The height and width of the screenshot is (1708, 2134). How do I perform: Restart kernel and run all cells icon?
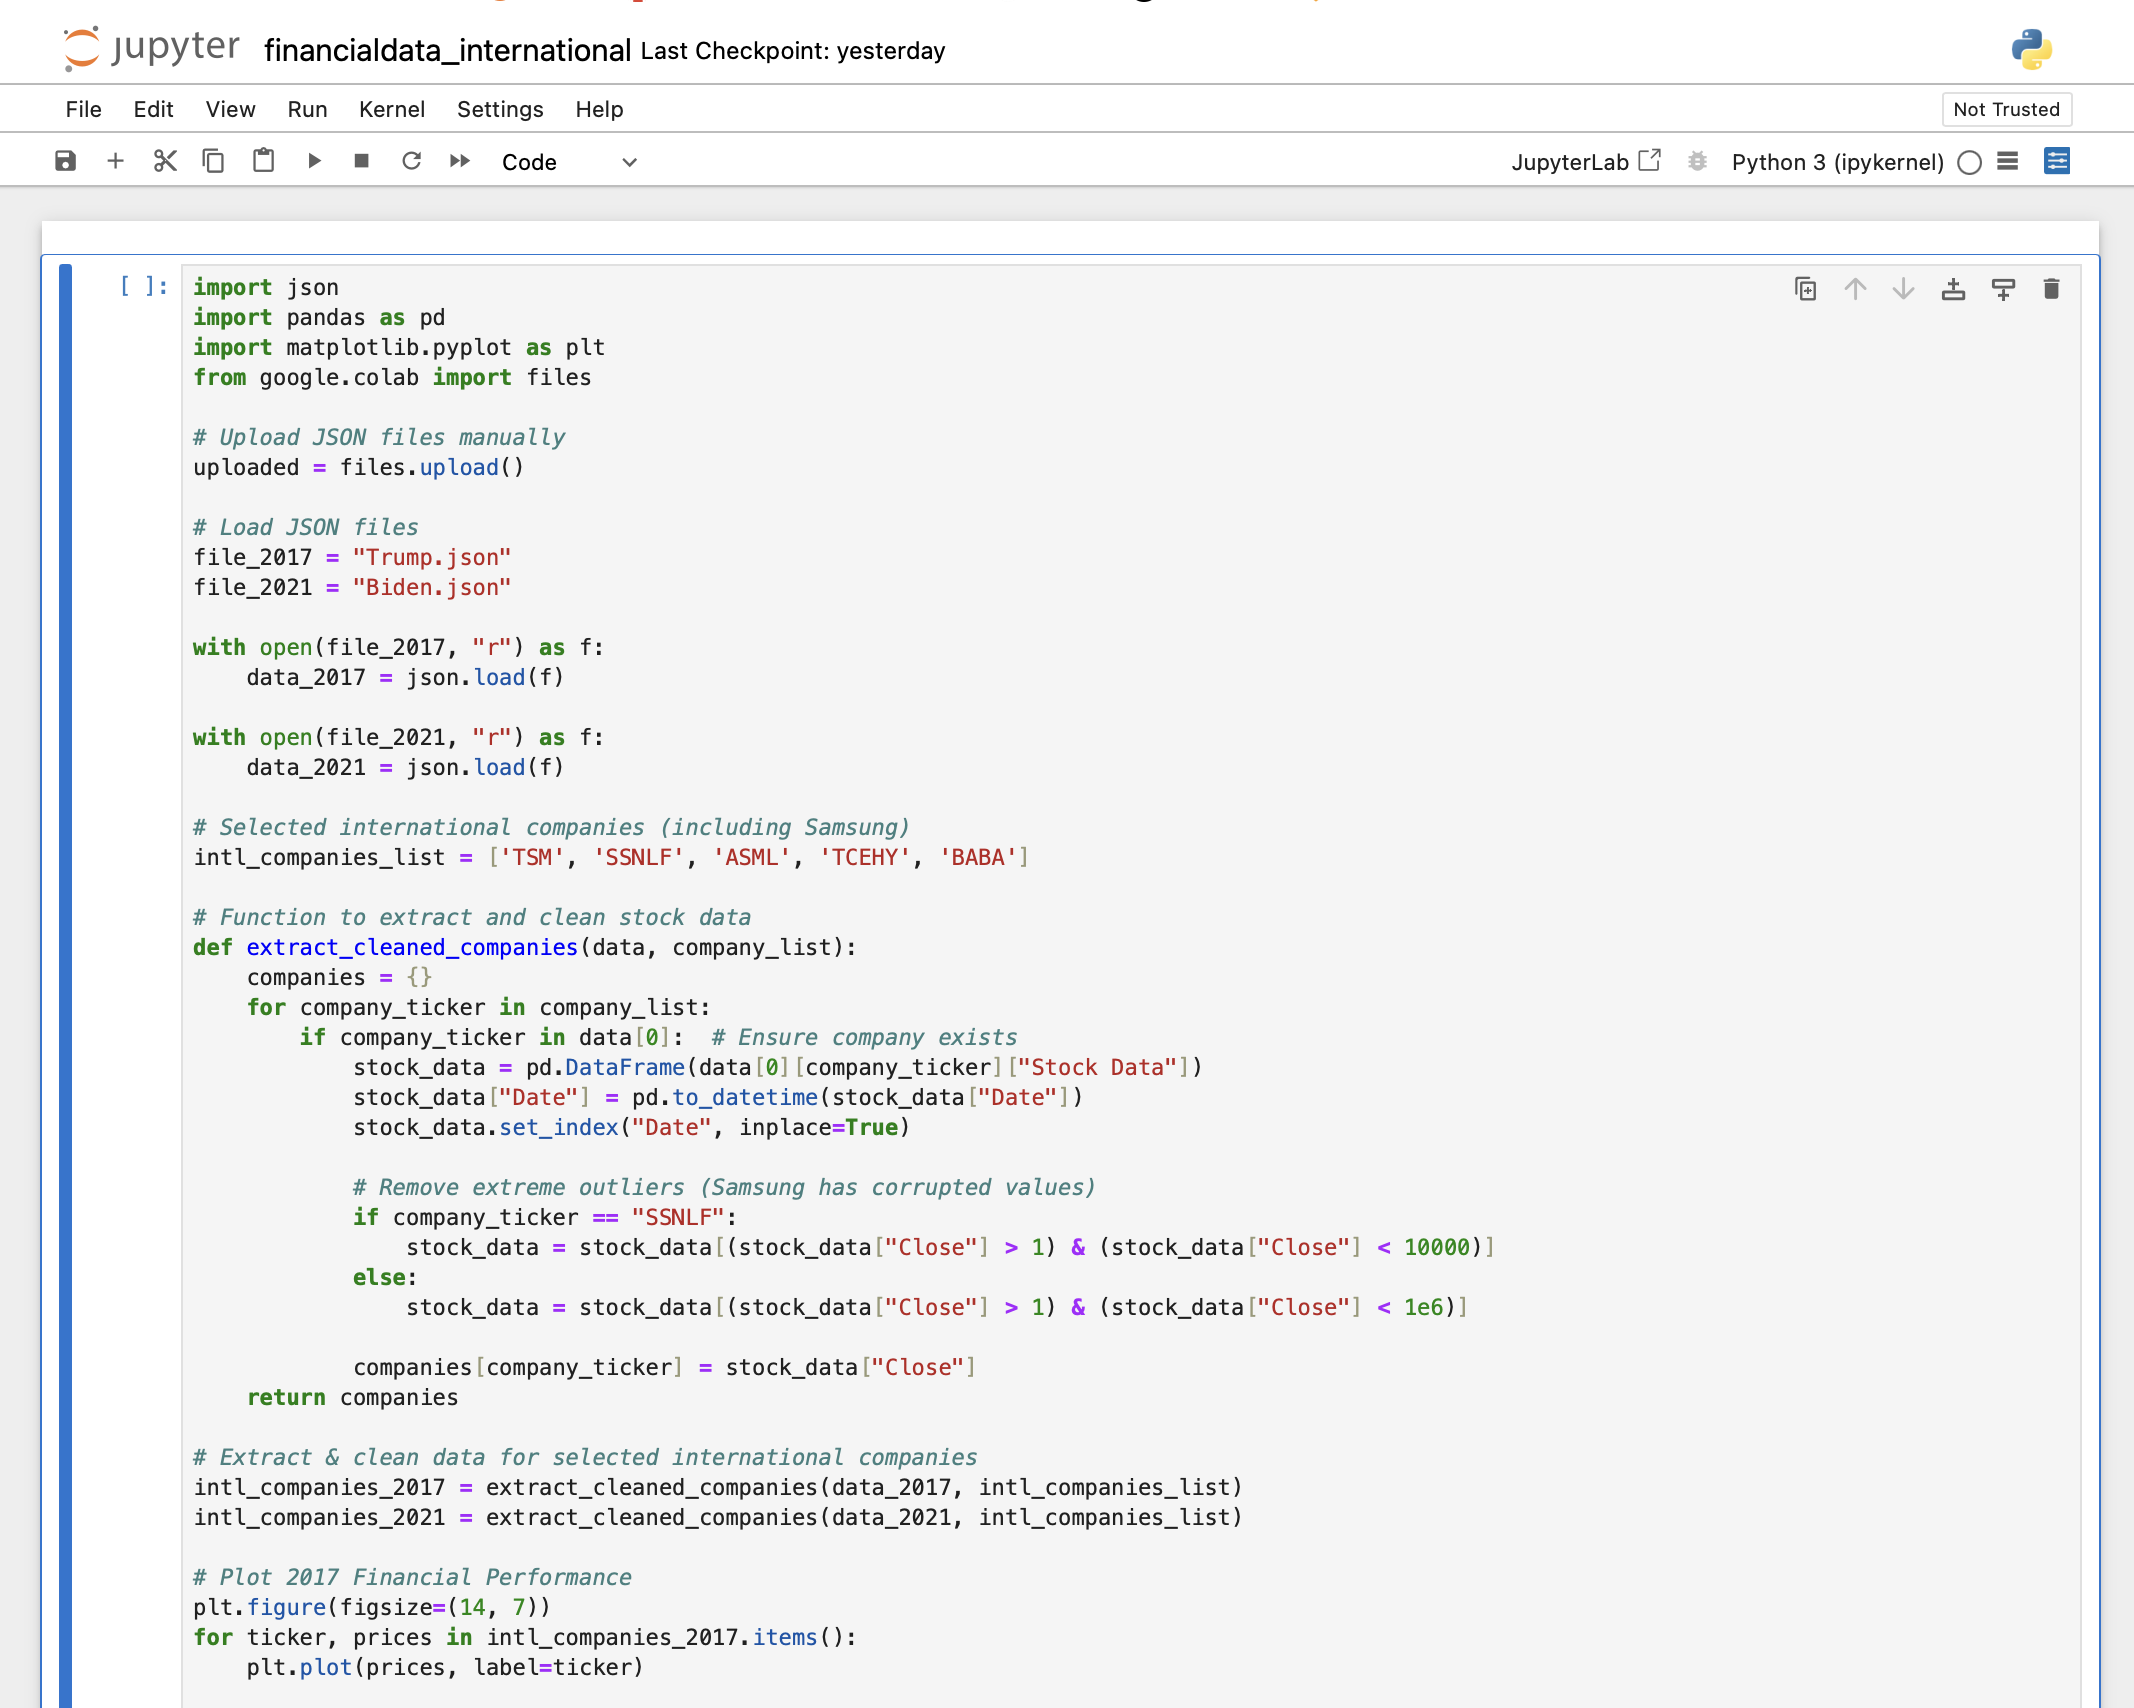[460, 160]
